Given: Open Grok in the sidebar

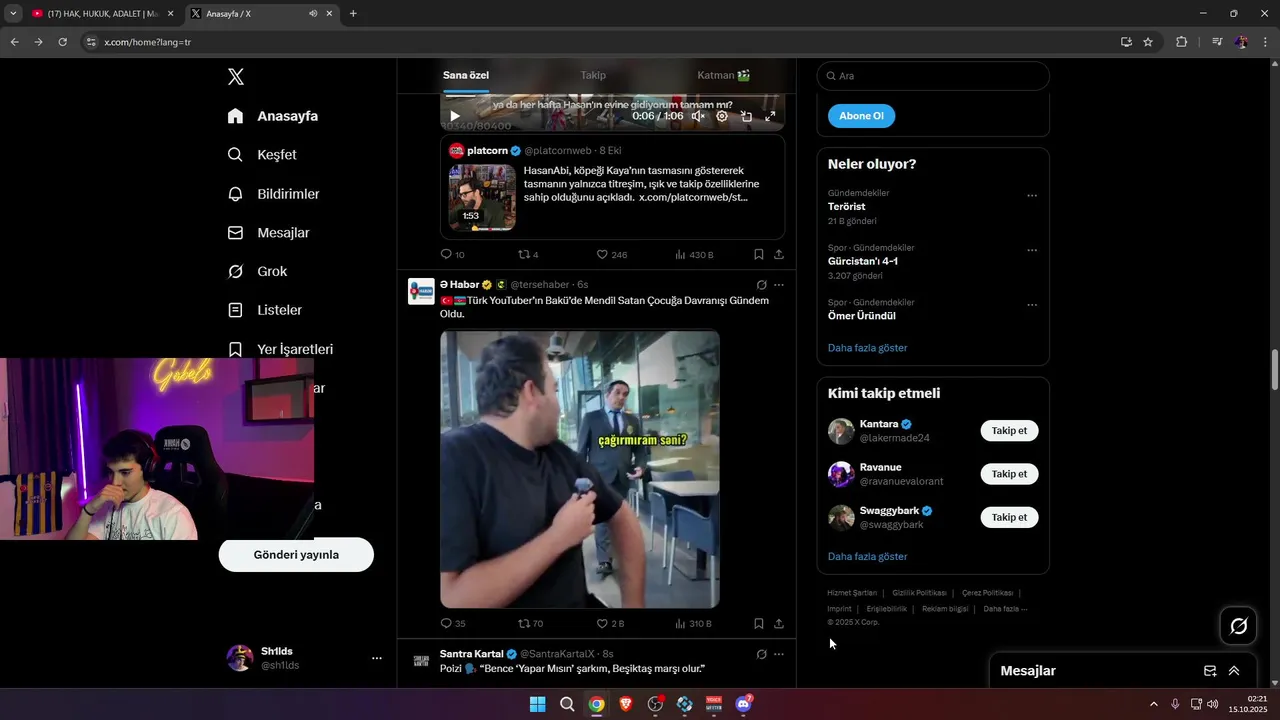Looking at the screenshot, I should pyautogui.click(x=257, y=272).
